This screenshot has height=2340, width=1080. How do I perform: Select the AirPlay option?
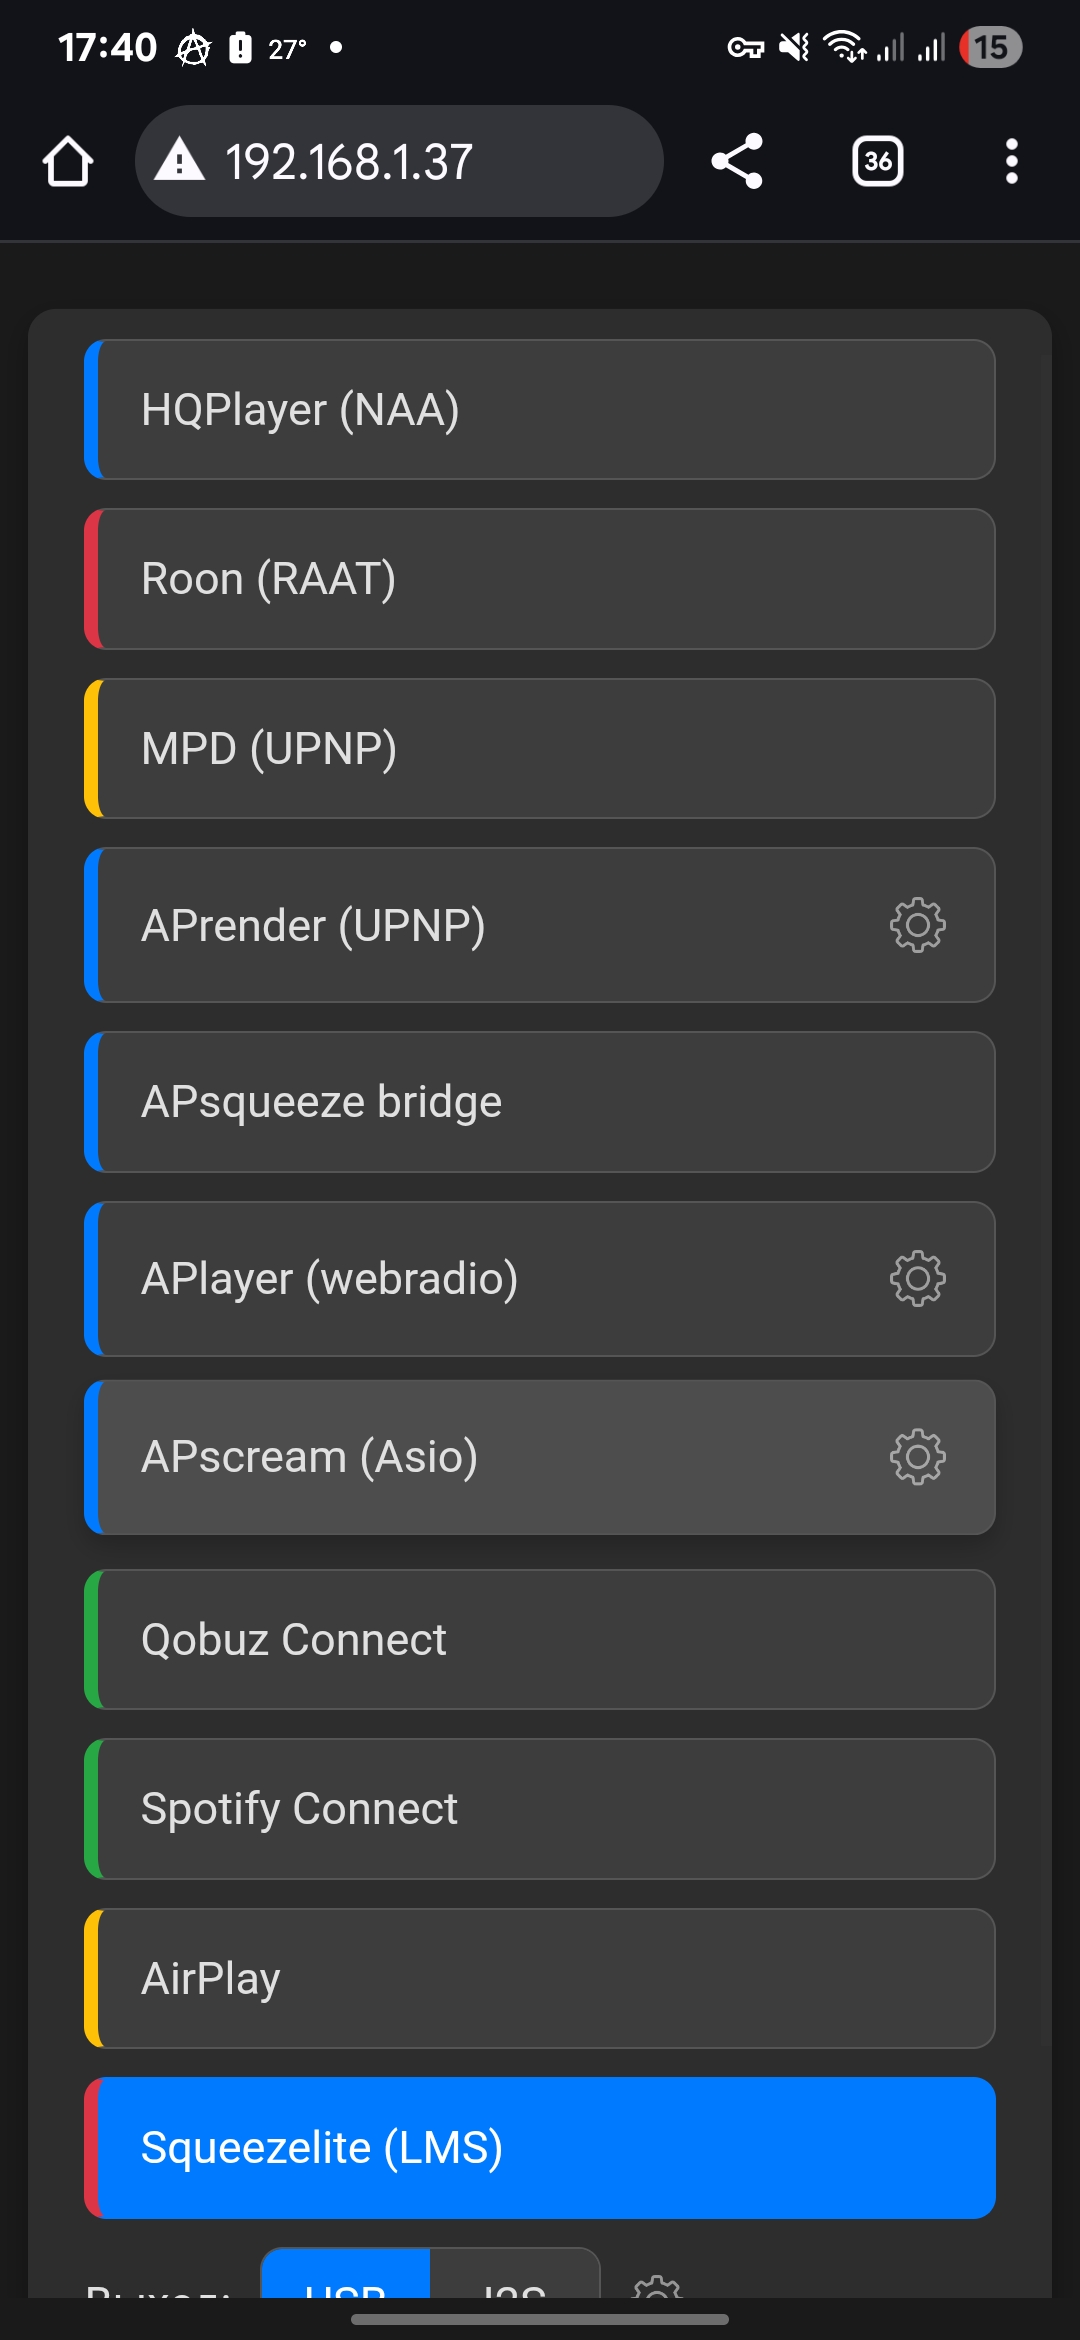point(540,1978)
